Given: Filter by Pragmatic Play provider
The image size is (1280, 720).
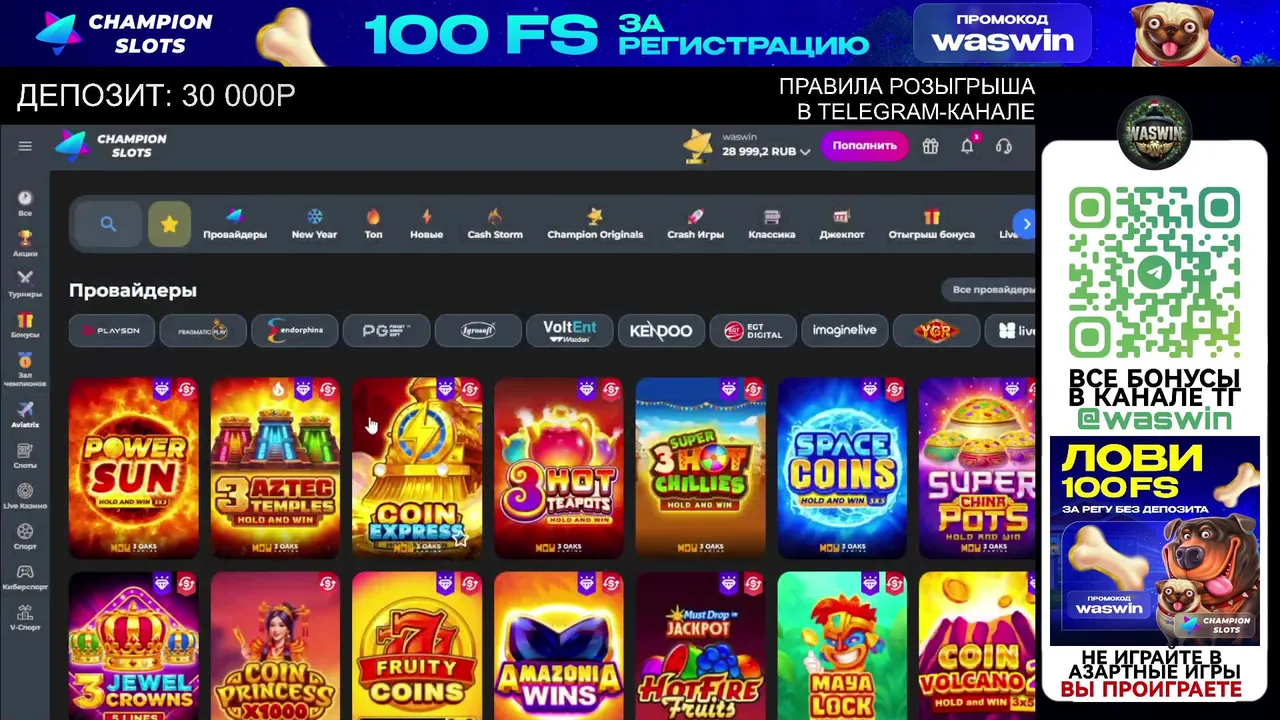Looking at the screenshot, I should (203, 330).
